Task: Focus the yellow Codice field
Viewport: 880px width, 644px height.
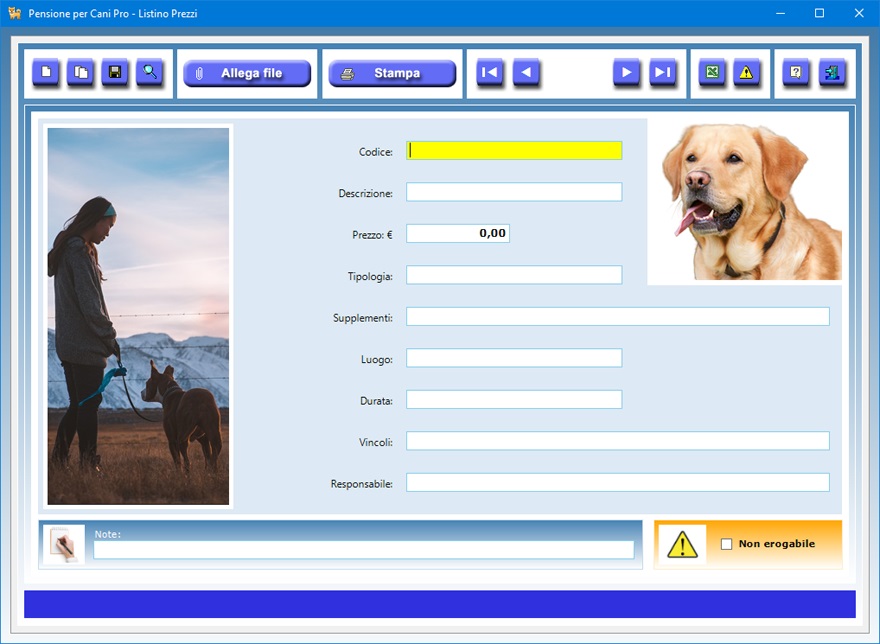Action: 514,150
